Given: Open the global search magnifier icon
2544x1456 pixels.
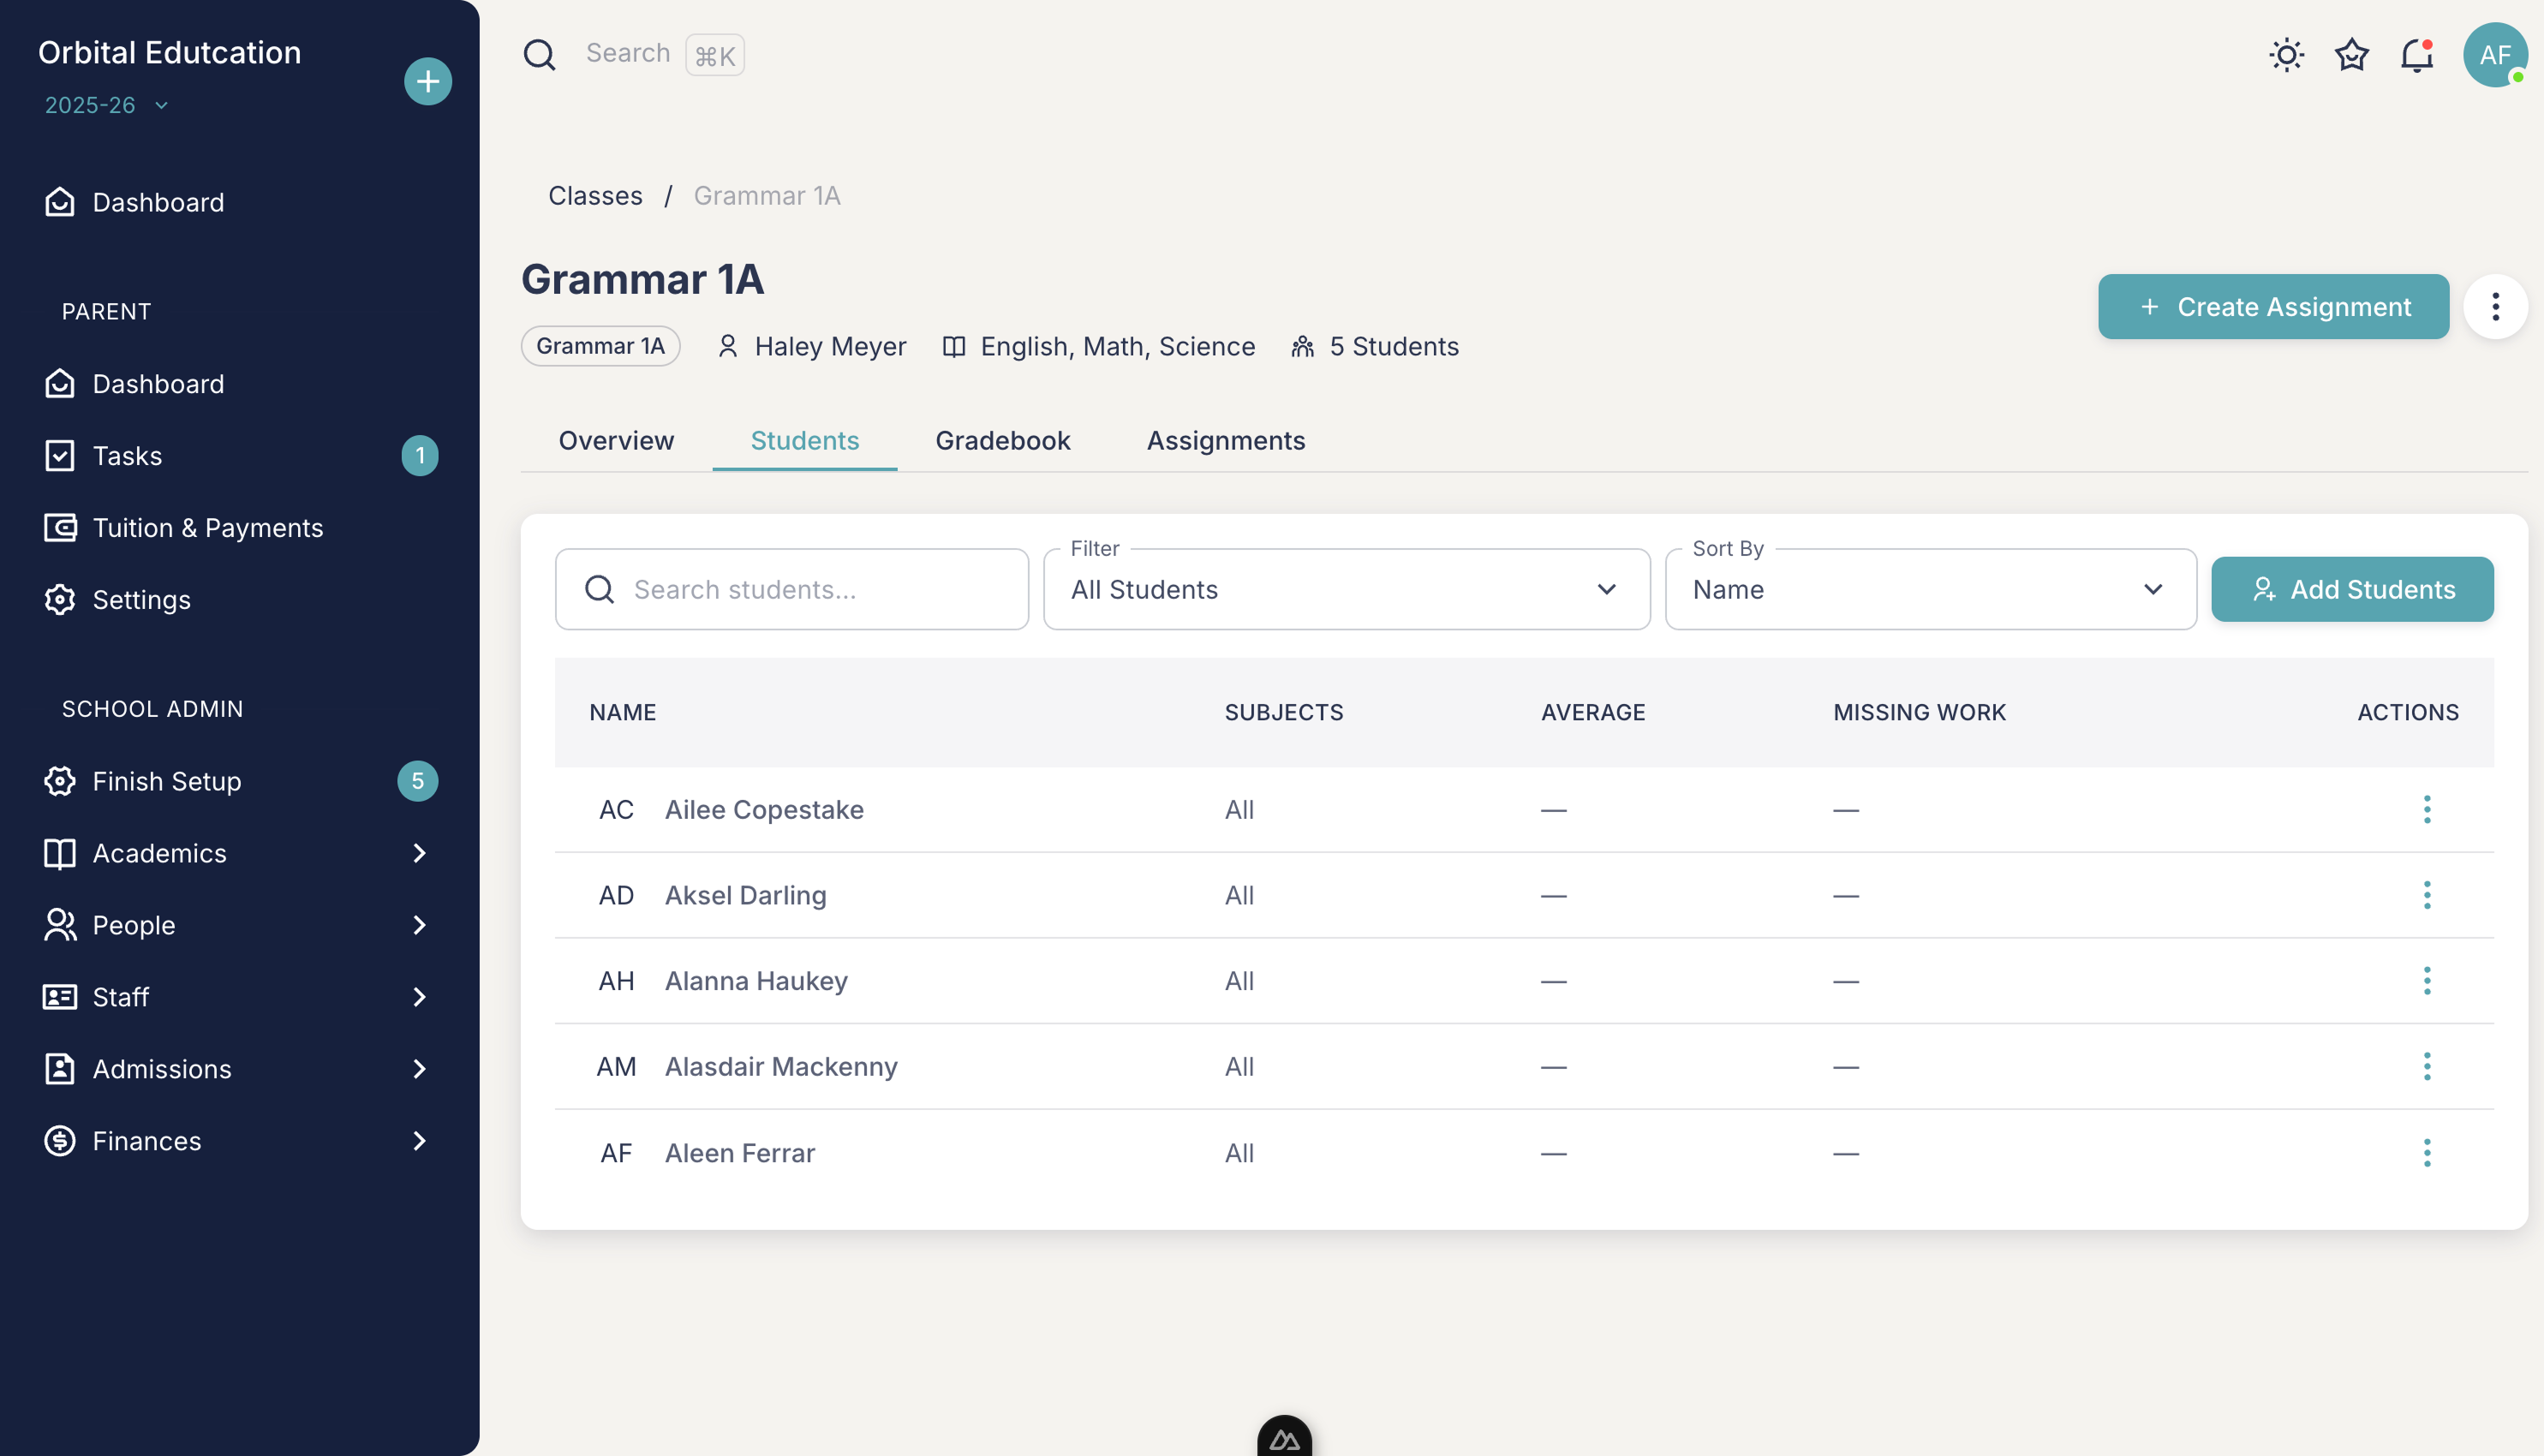Looking at the screenshot, I should click(539, 55).
